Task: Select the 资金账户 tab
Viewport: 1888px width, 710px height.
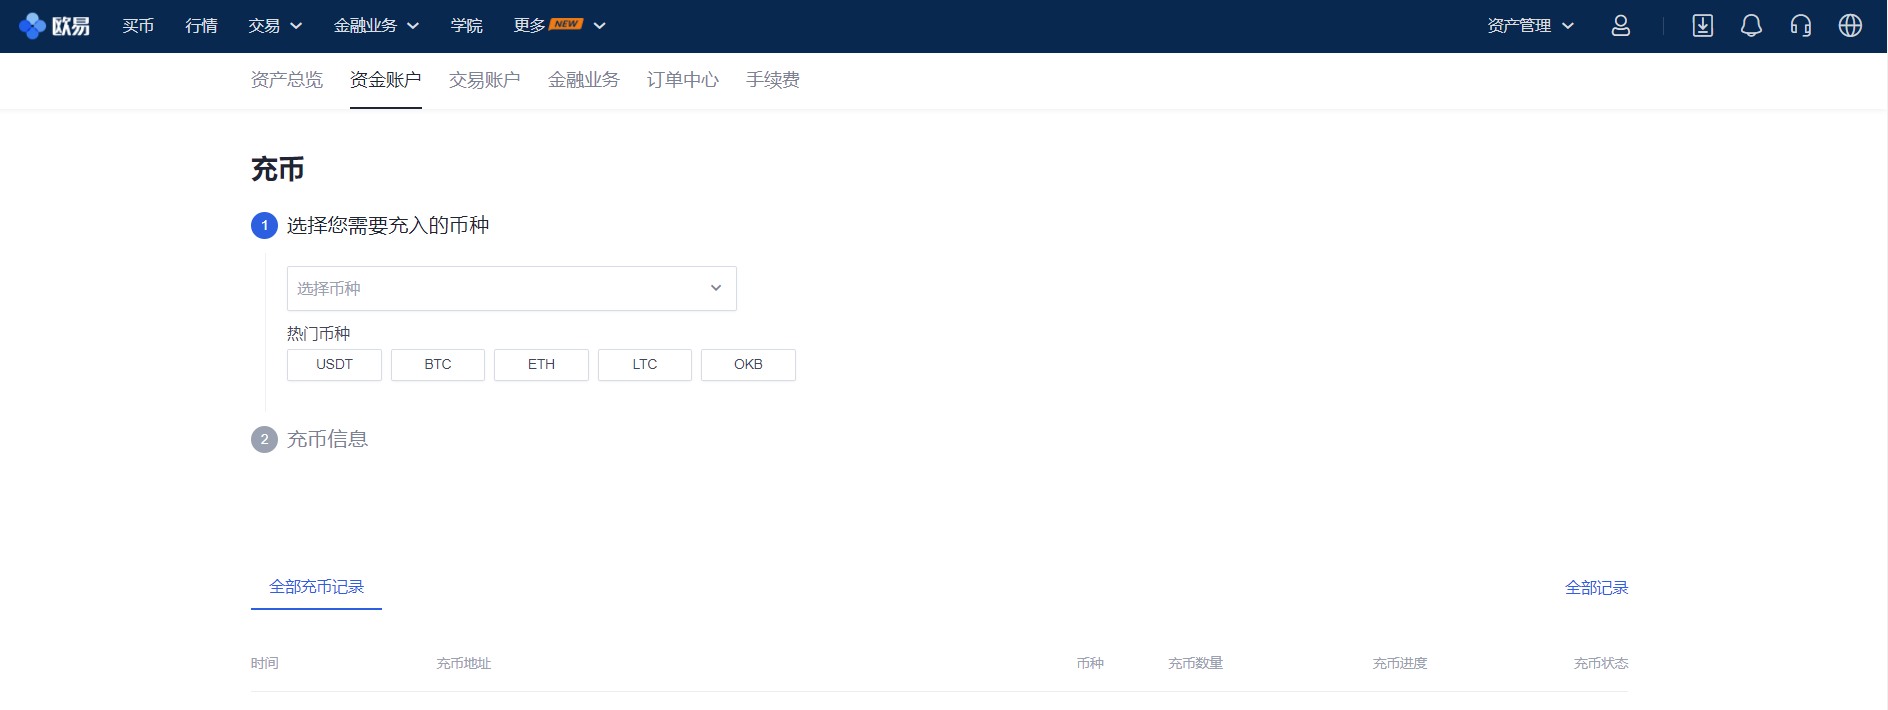Action: 385,80
